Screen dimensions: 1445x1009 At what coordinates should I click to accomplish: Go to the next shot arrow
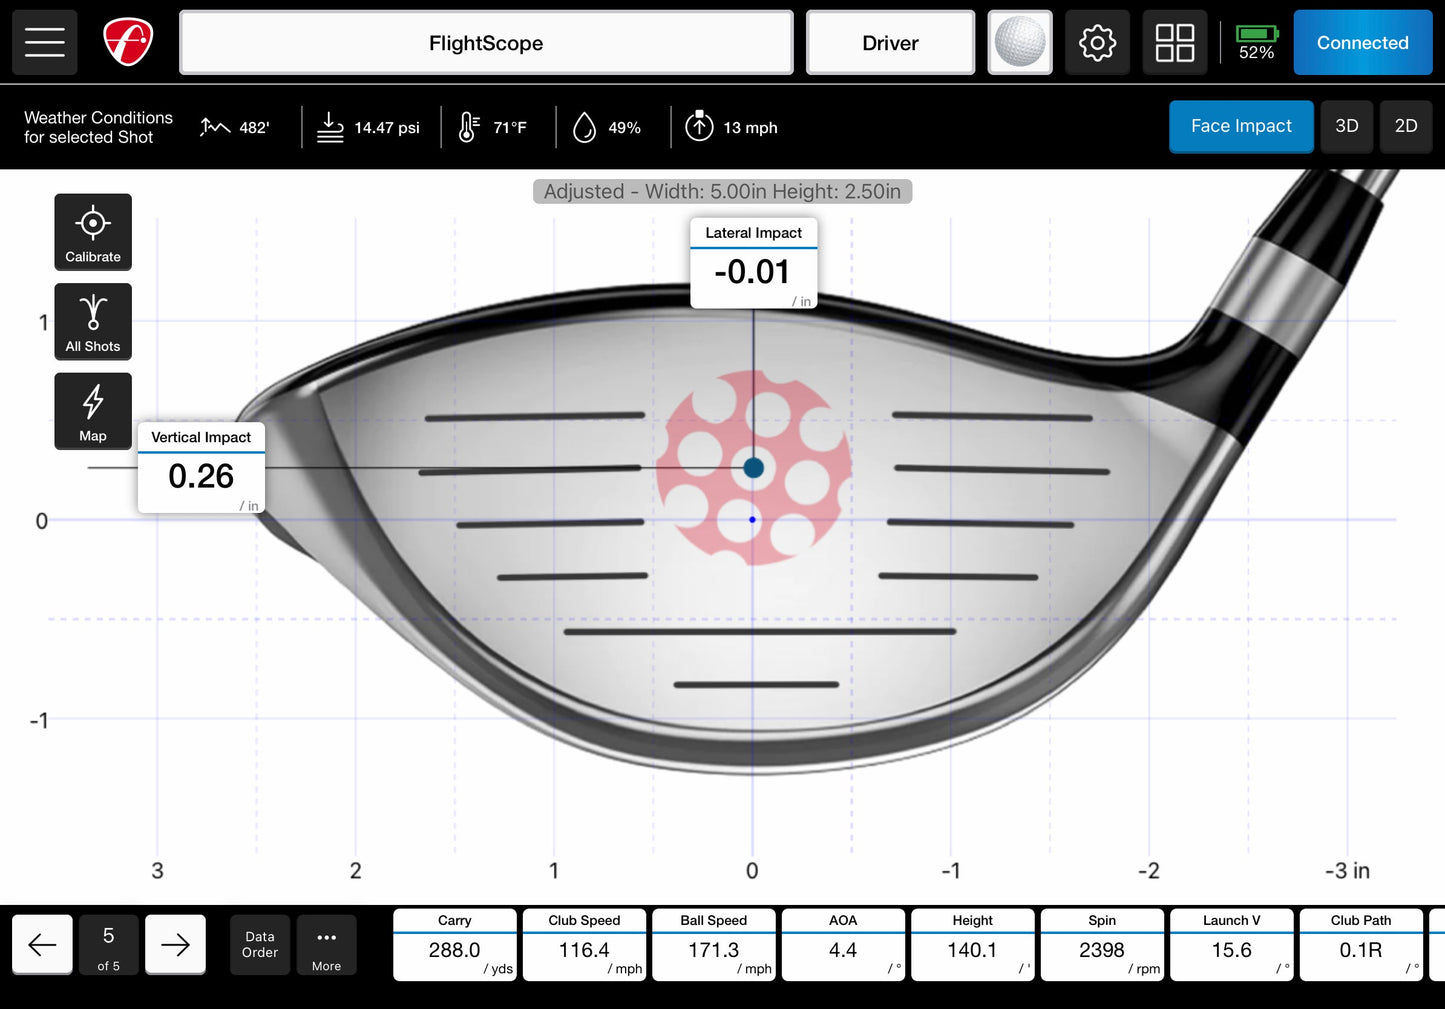pyautogui.click(x=175, y=945)
